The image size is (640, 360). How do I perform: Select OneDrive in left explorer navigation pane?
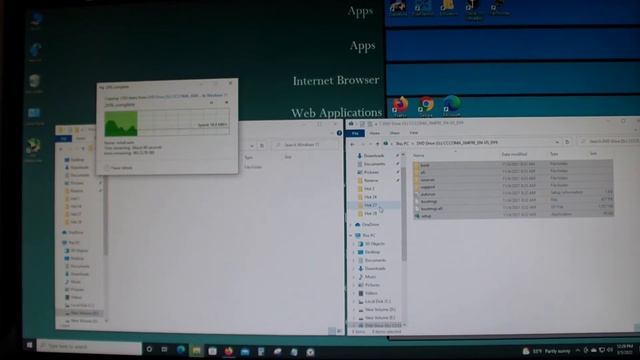point(75,233)
